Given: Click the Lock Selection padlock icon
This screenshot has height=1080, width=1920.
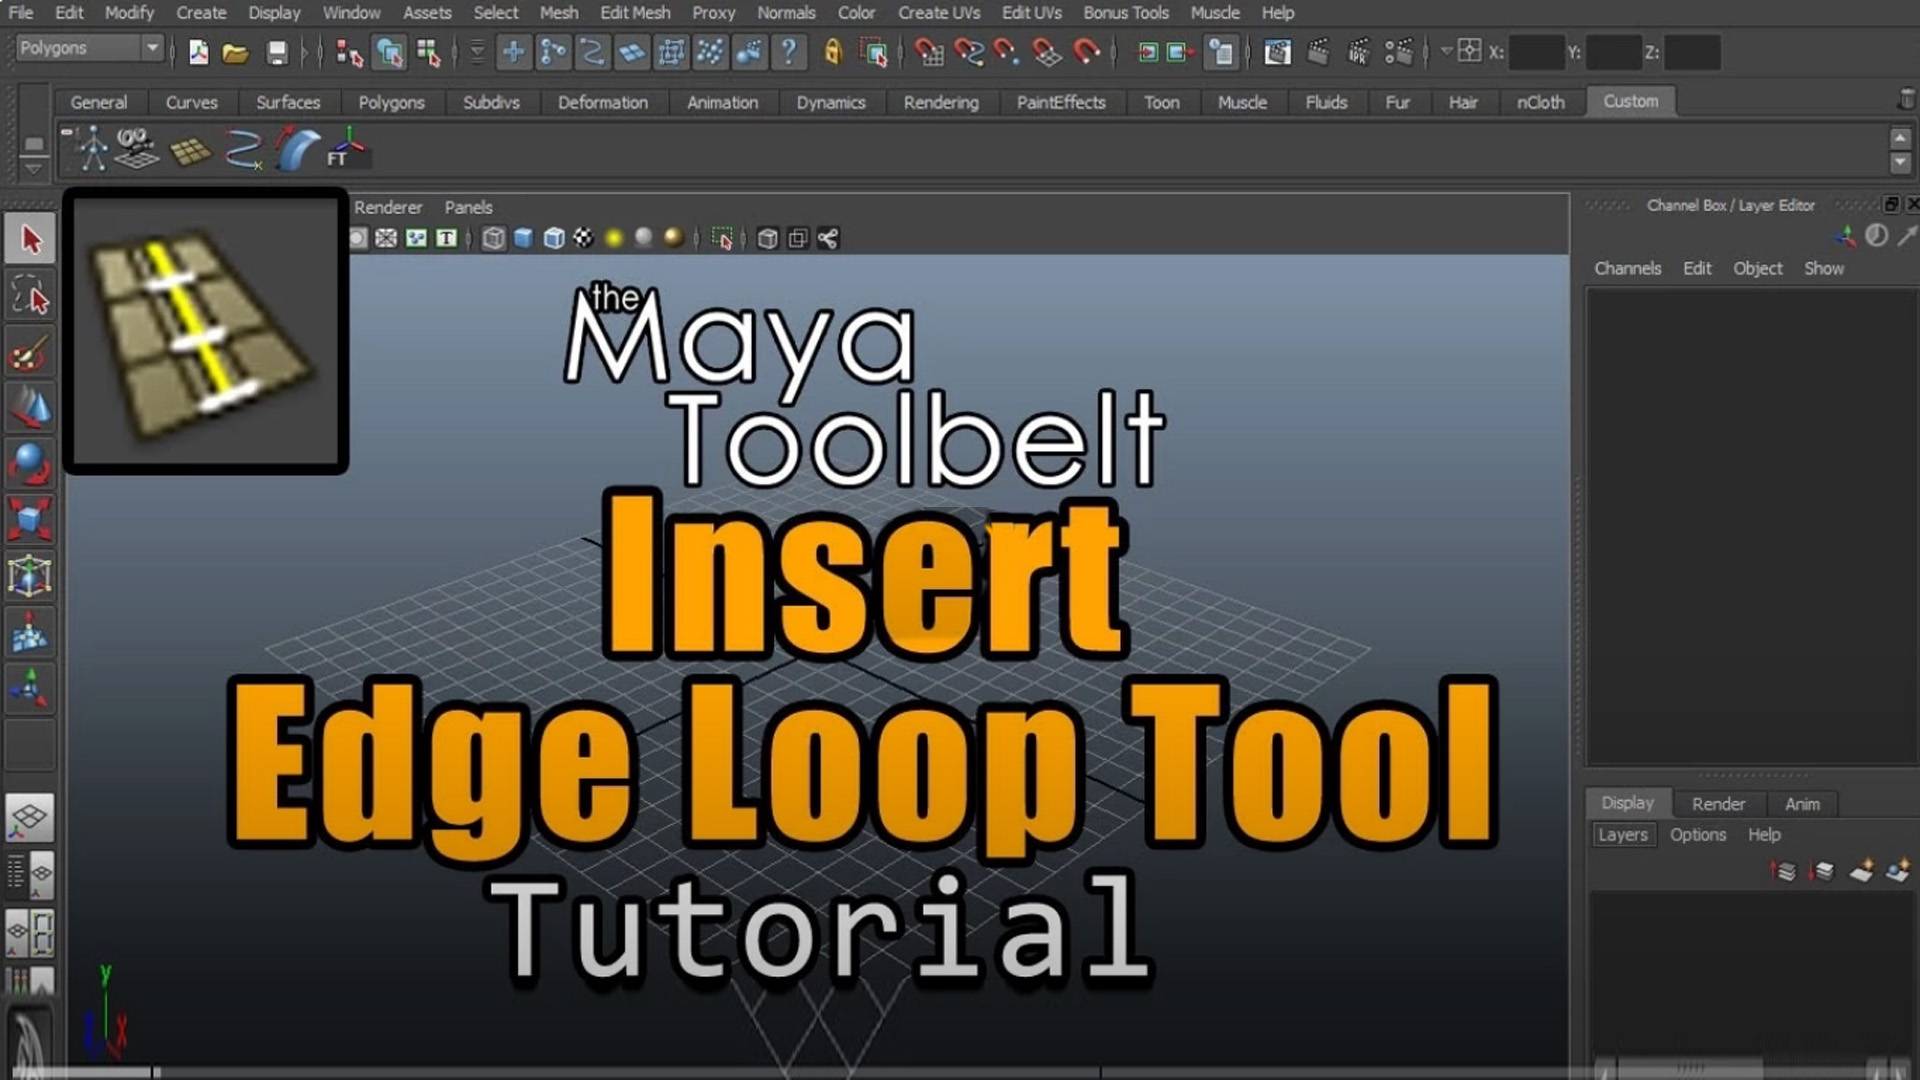Looking at the screenshot, I should [832, 52].
